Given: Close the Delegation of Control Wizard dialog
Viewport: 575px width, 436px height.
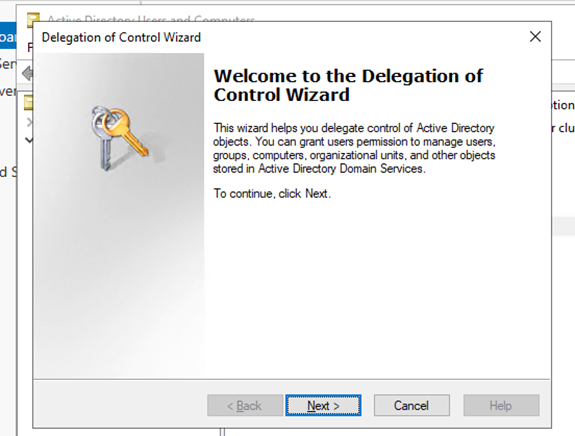Looking at the screenshot, I should 535,37.
